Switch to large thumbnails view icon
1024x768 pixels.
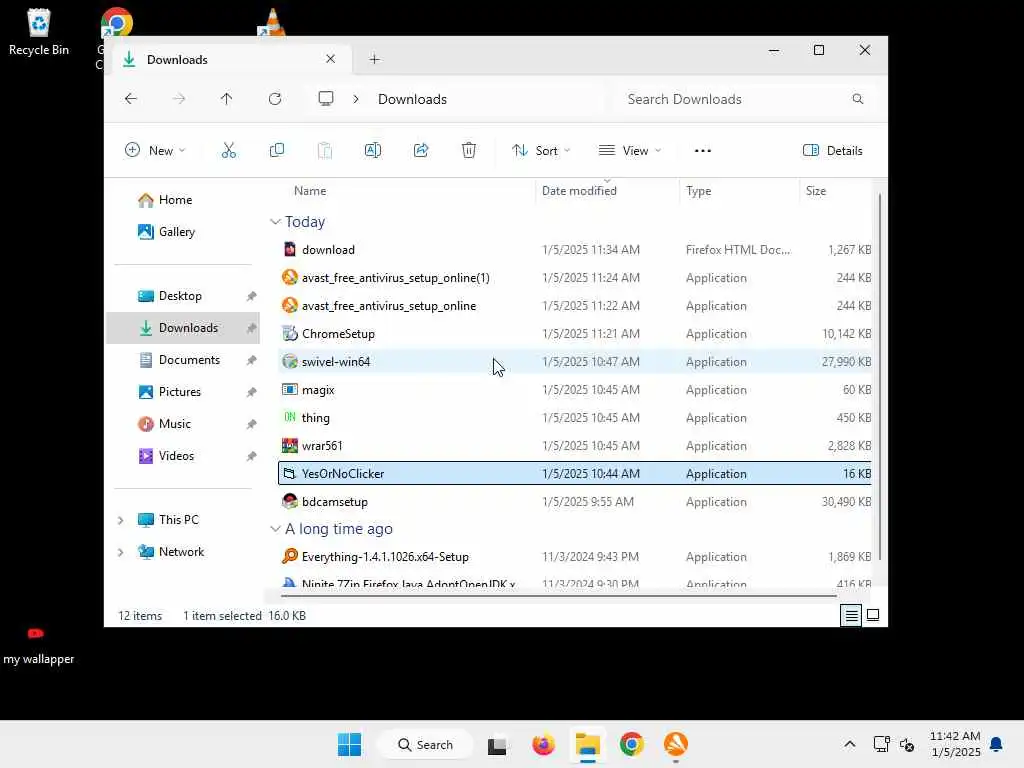coord(872,615)
